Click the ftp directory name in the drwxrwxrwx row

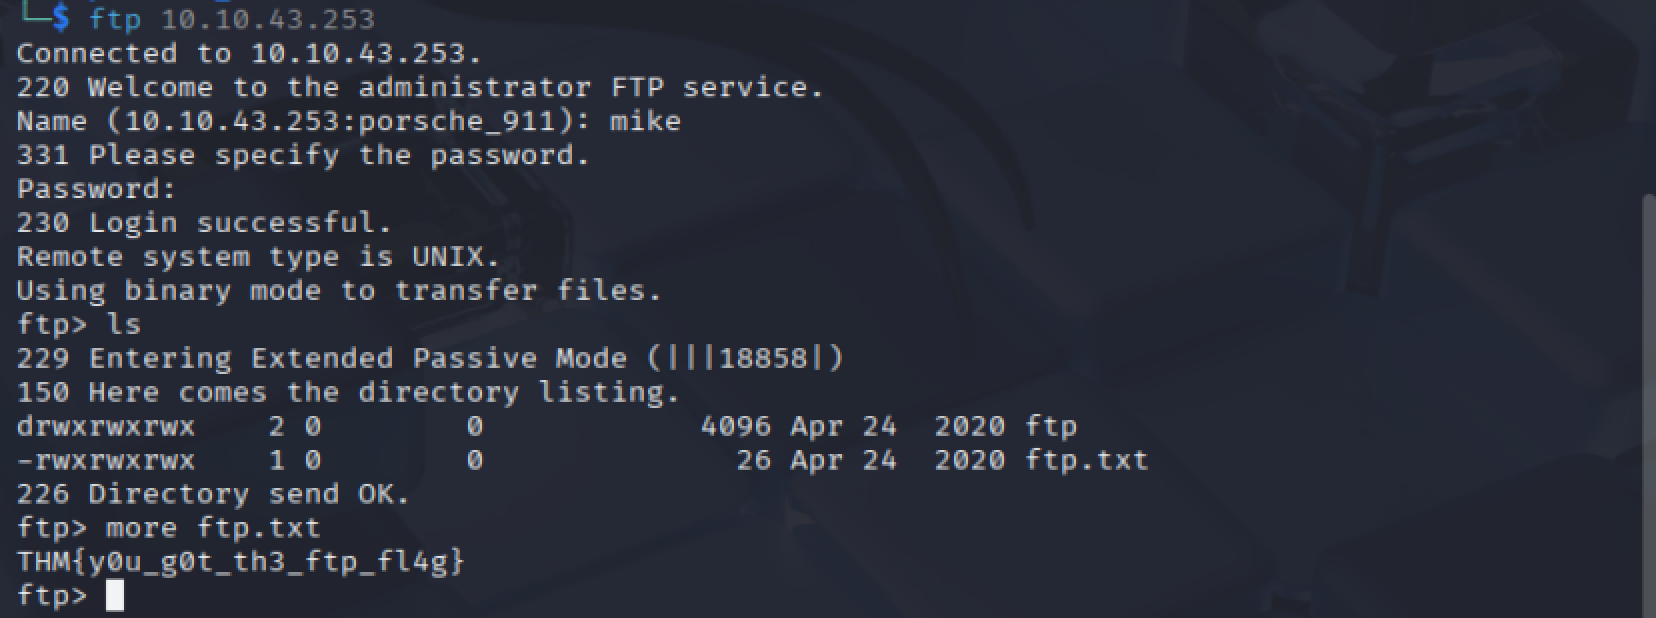[1051, 426]
